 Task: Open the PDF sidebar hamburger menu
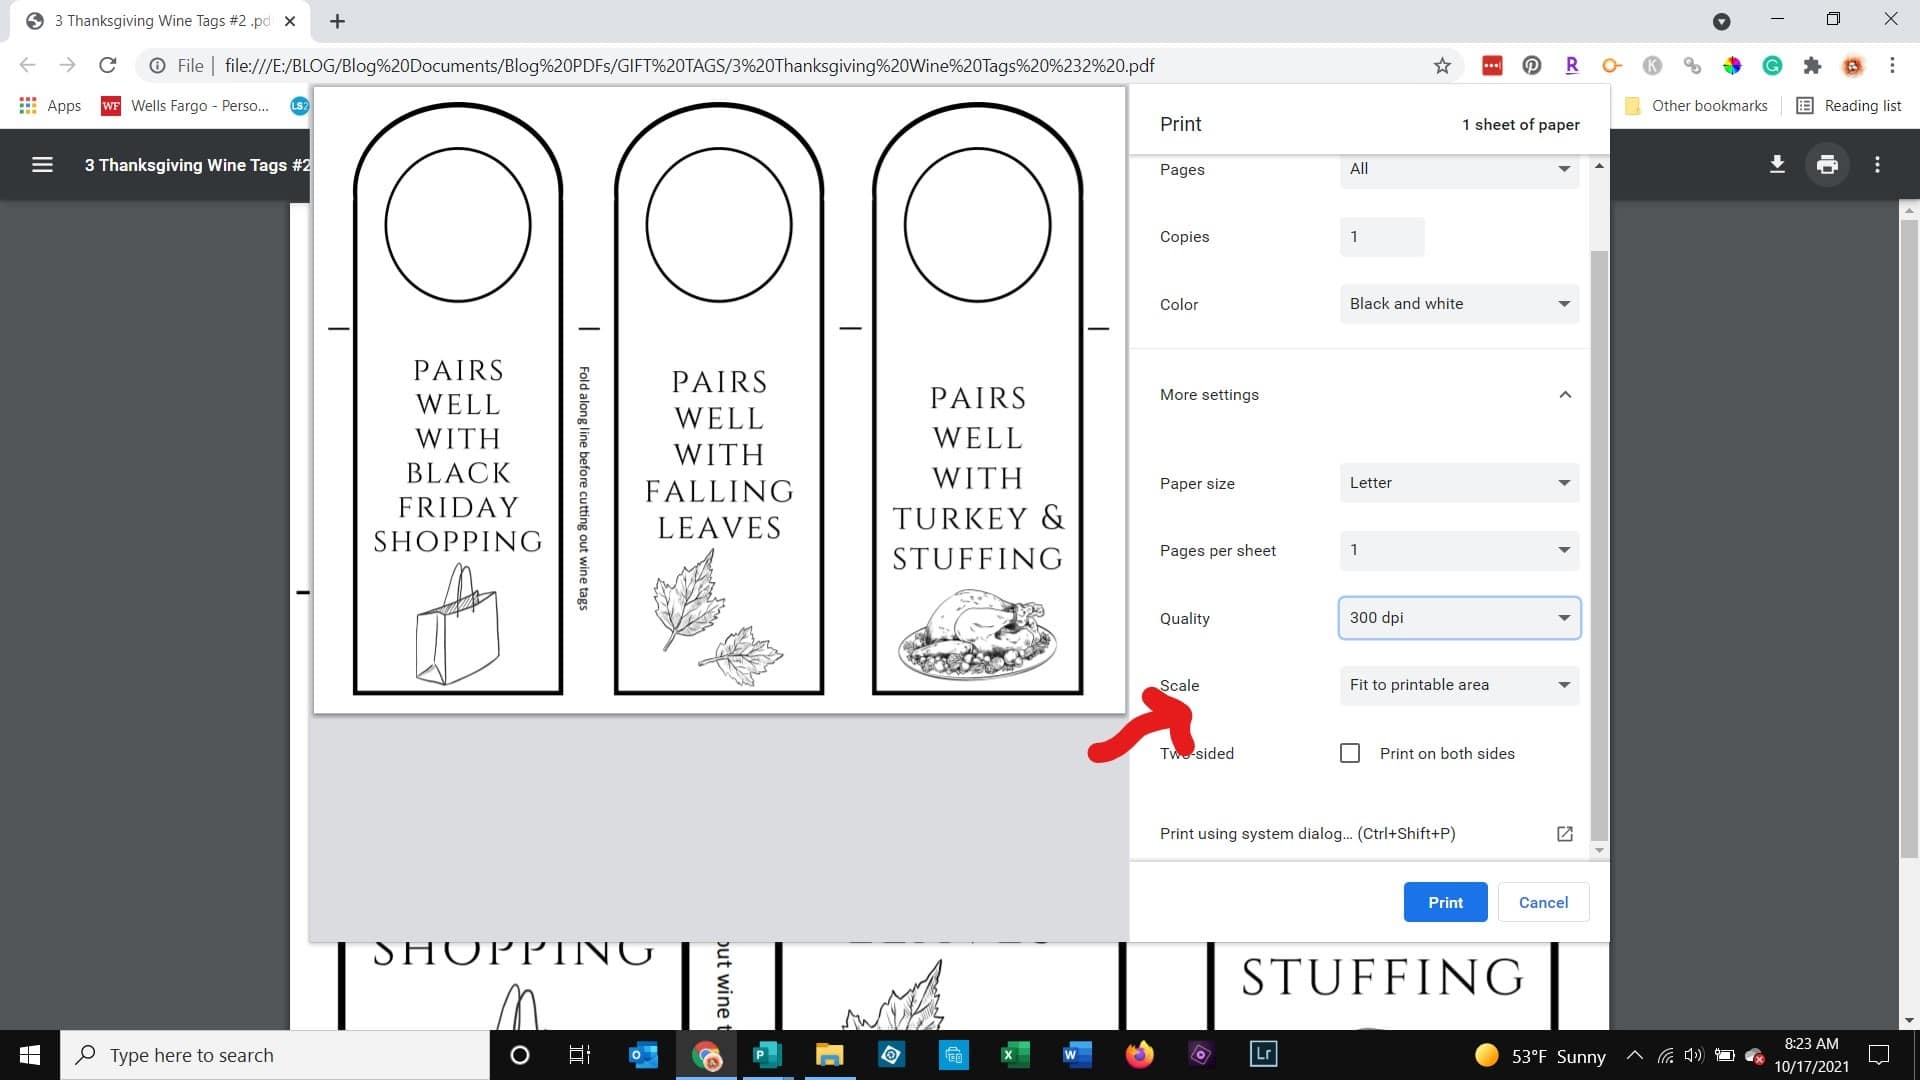(x=42, y=165)
